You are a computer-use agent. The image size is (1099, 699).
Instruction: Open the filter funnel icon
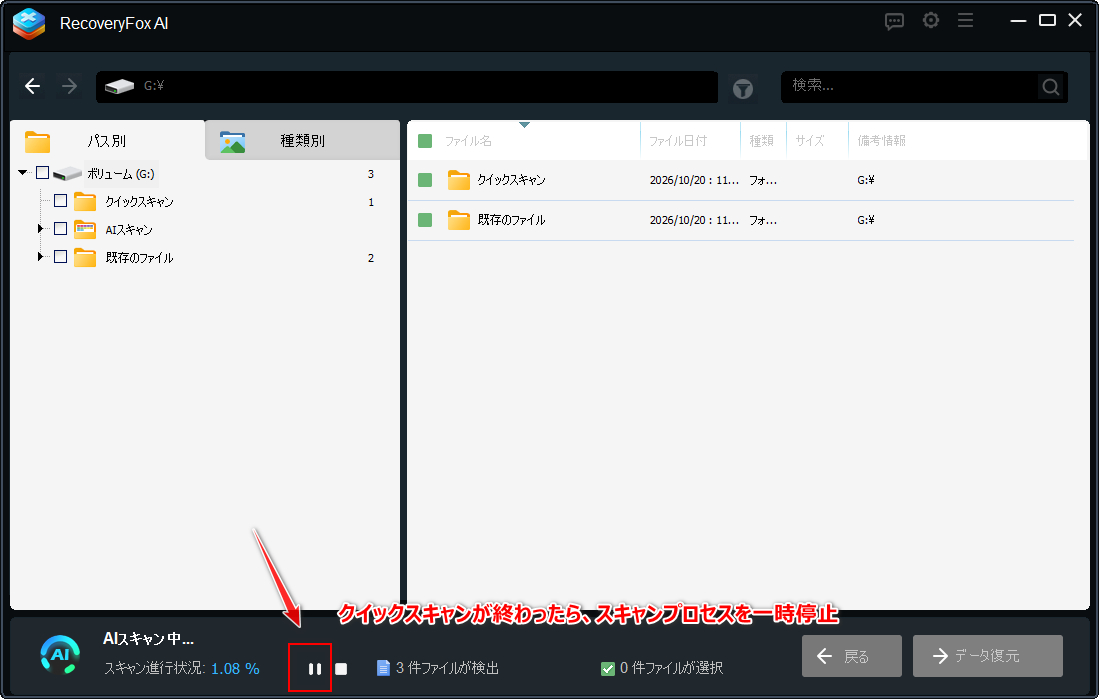pos(743,89)
